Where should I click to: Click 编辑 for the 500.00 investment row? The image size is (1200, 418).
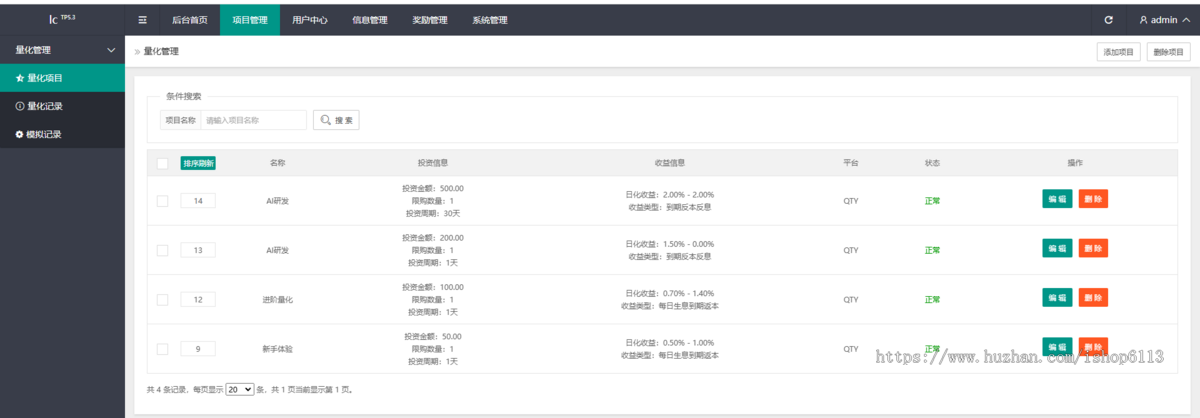(x=1057, y=199)
